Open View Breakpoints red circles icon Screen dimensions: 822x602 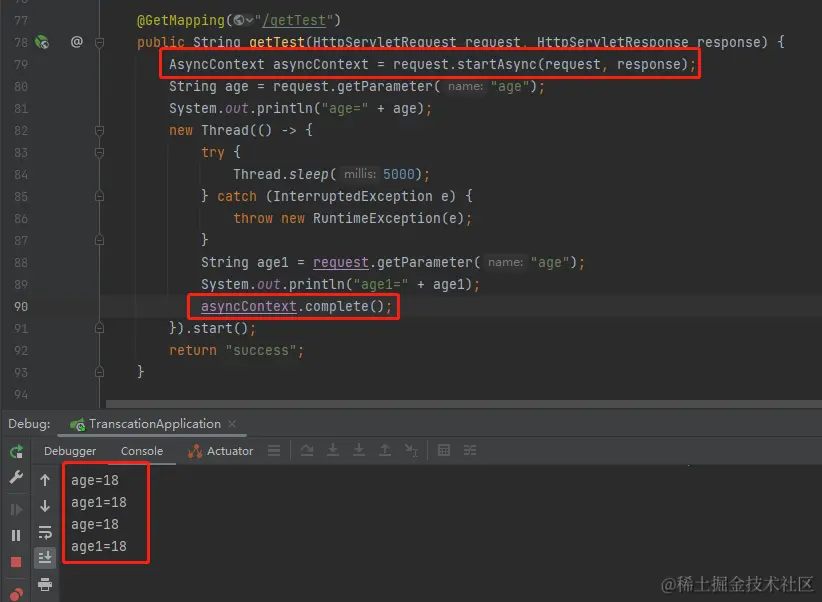(x=16, y=594)
